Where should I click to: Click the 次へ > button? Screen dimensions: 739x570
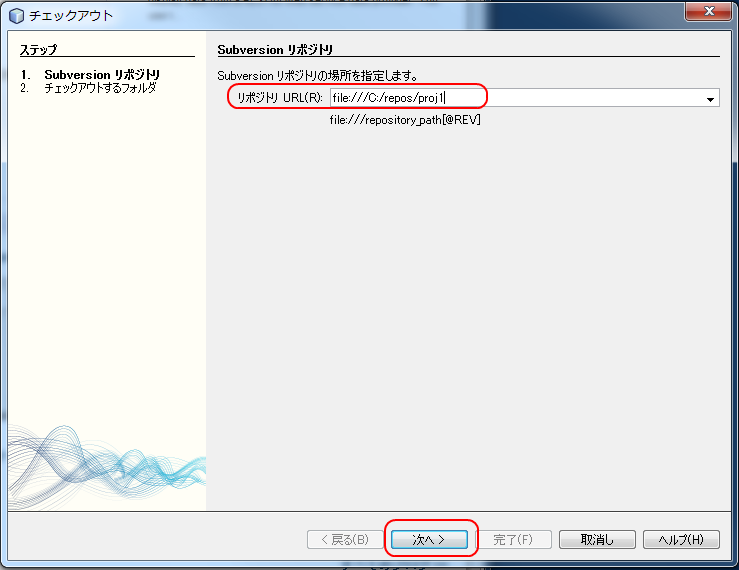(x=429, y=539)
